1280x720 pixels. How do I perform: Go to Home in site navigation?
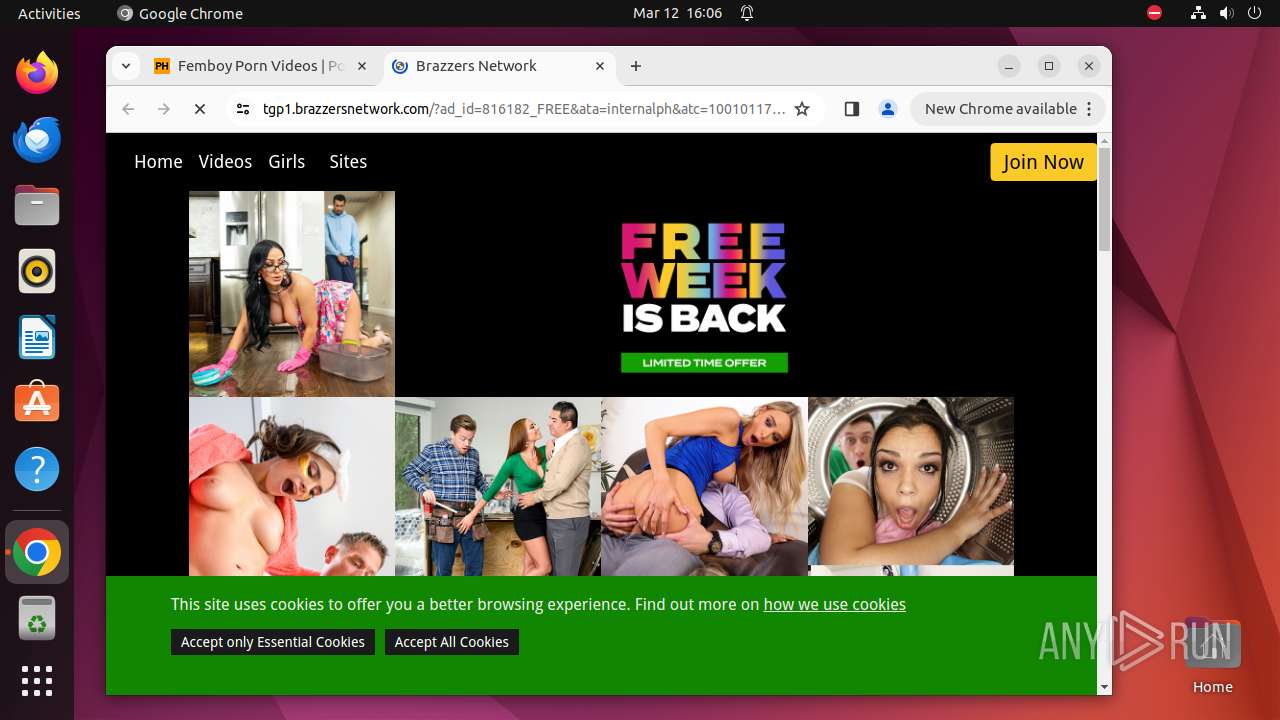158,162
